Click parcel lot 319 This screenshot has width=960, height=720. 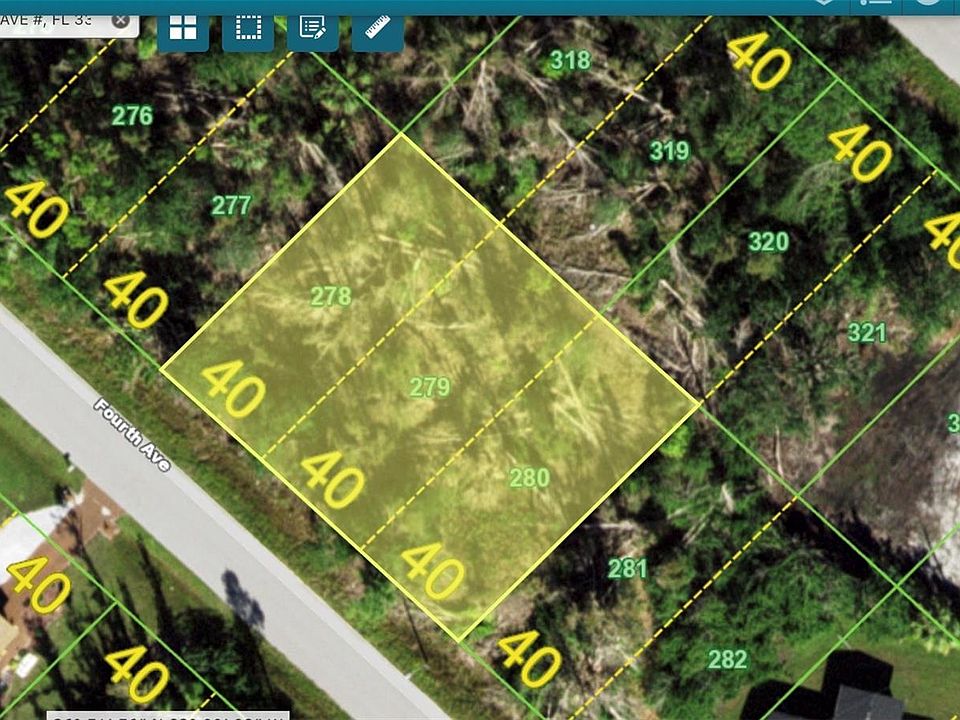669,151
